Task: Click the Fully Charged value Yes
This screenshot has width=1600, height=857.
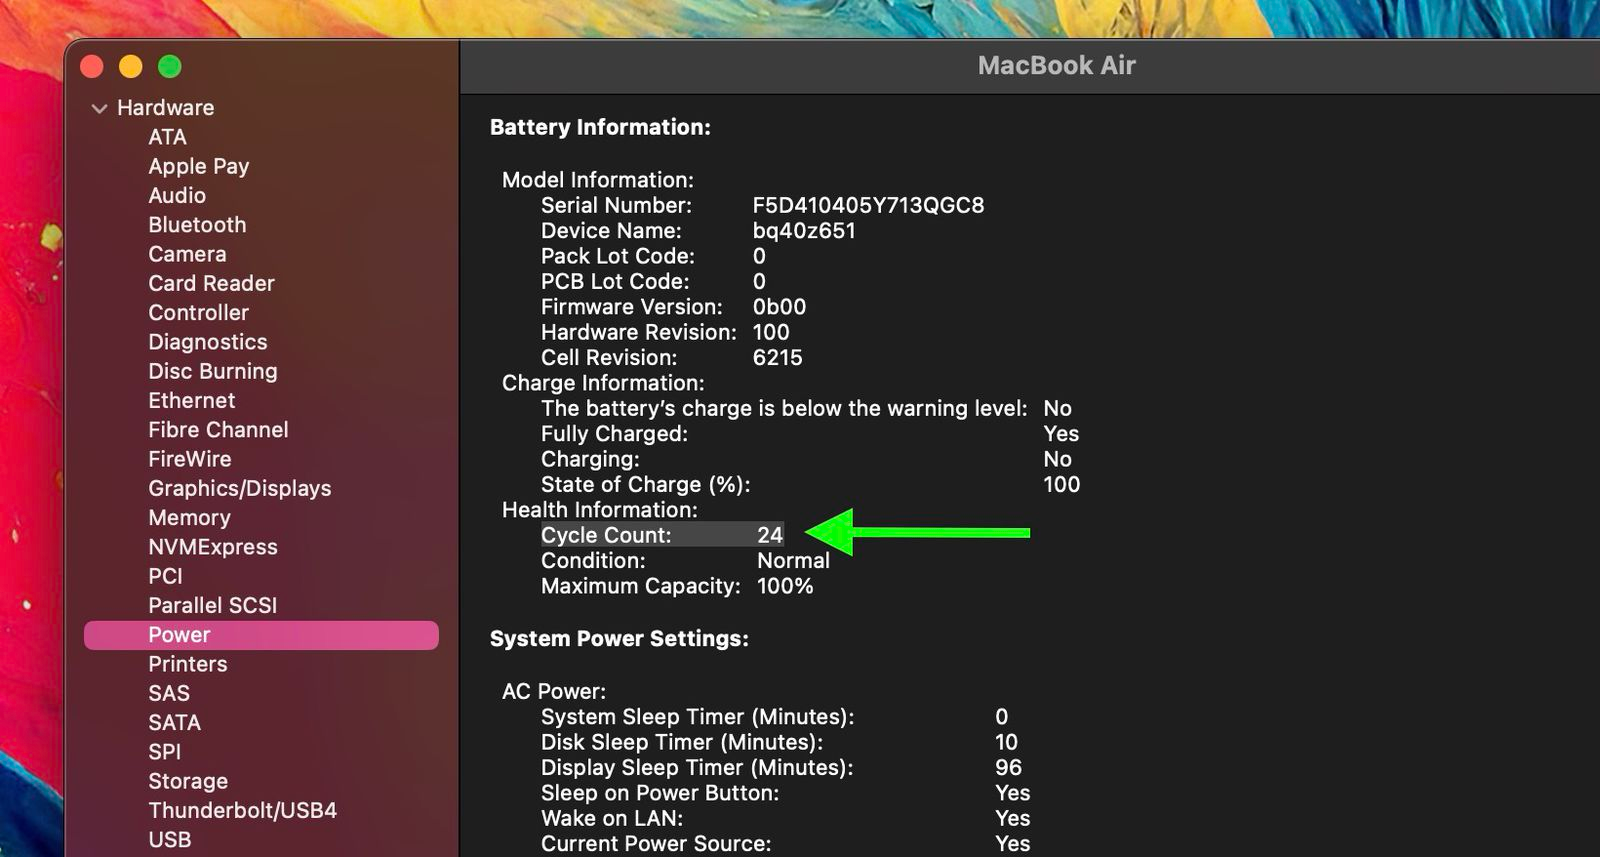Action: (x=1061, y=434)
